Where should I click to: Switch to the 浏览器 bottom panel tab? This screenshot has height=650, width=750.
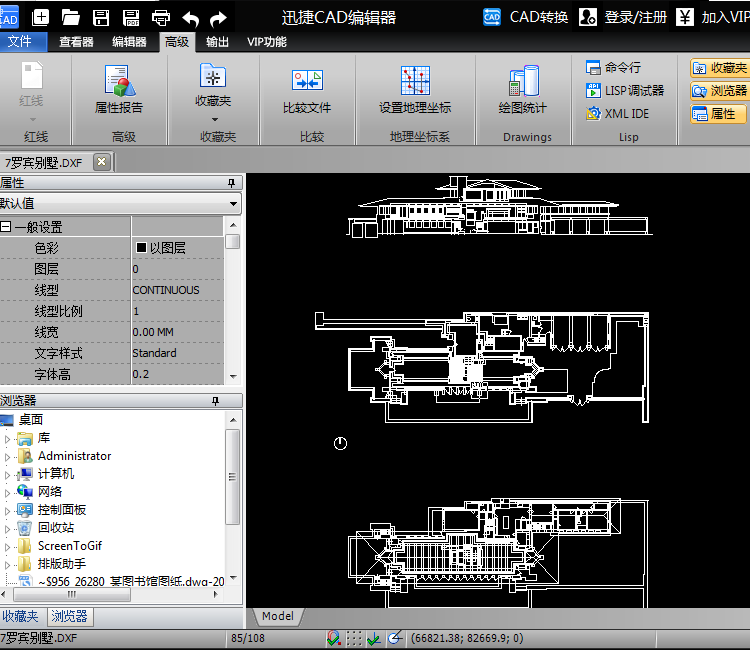(69, 616)
